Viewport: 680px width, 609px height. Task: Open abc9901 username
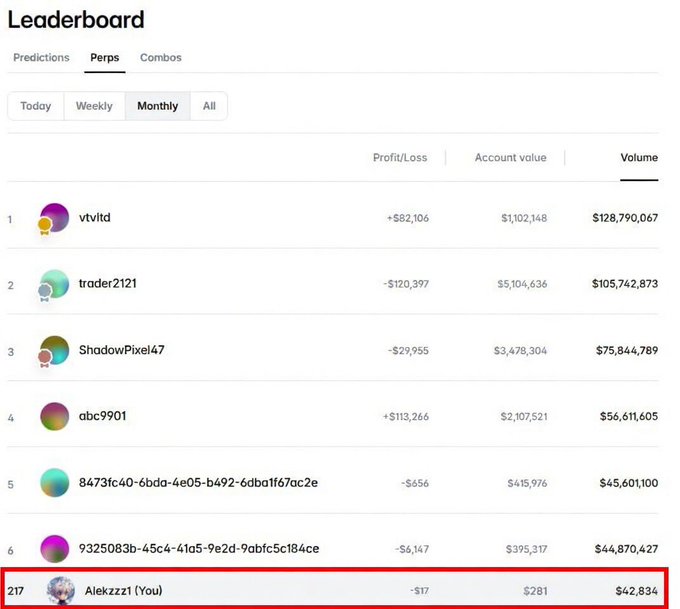coord(102,416)
